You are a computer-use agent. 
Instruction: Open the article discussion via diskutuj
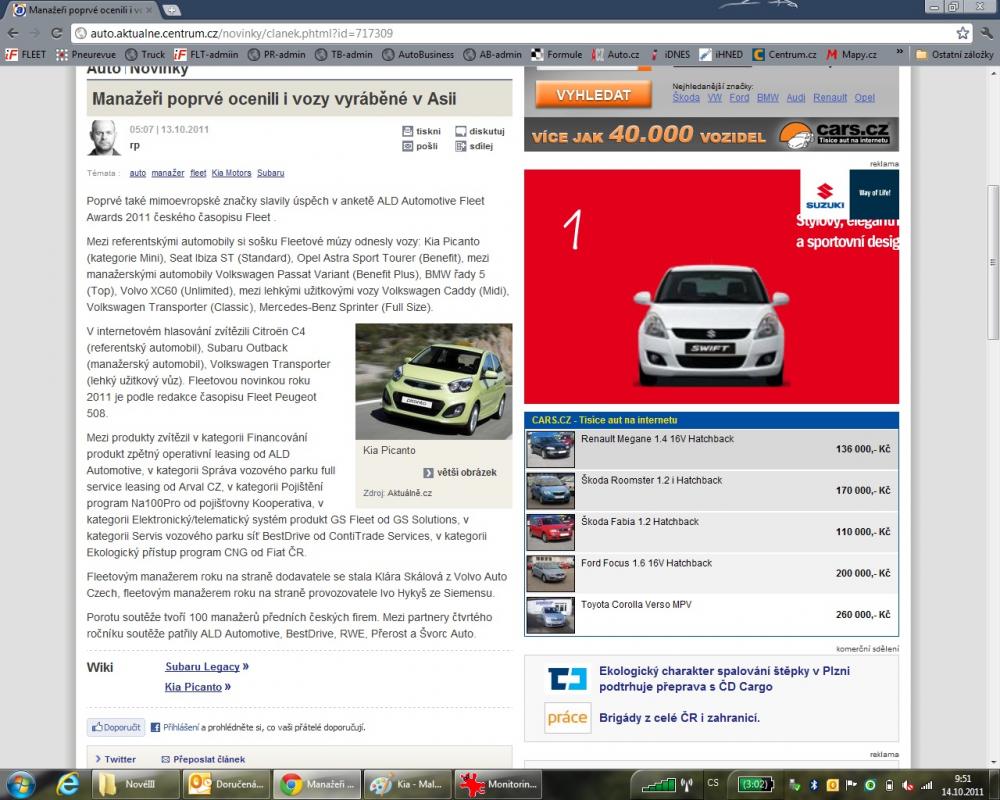(480, 131)
